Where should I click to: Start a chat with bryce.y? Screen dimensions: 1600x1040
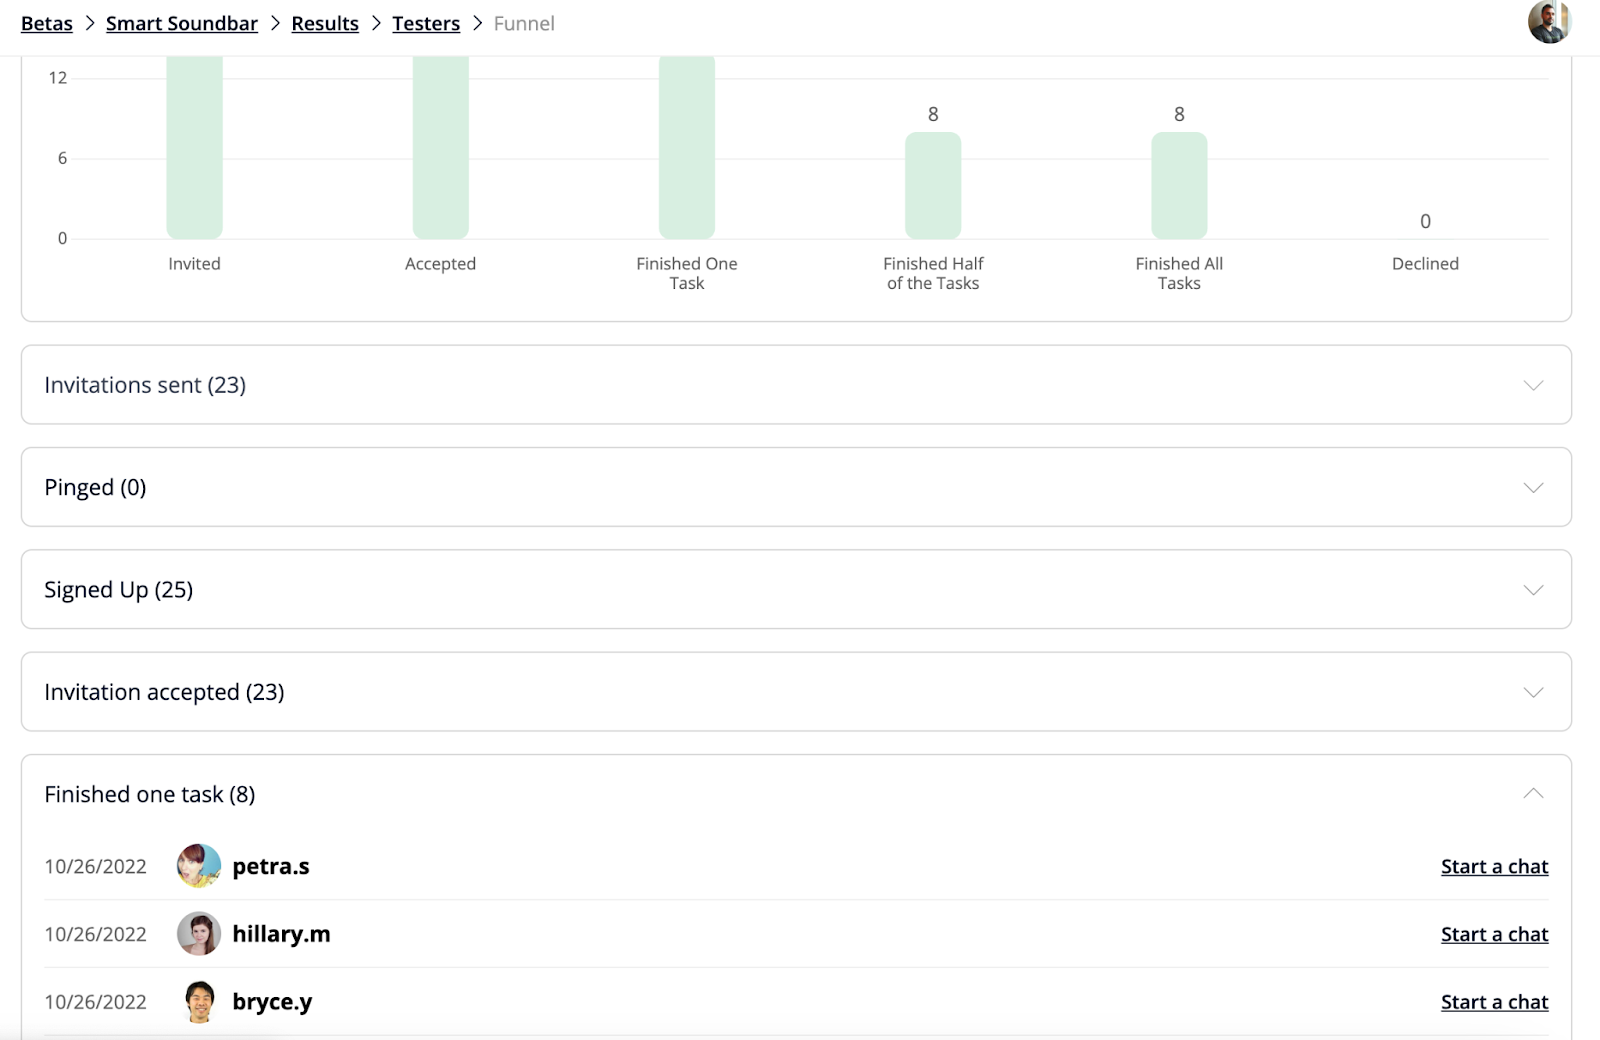coord(1494,1002)
